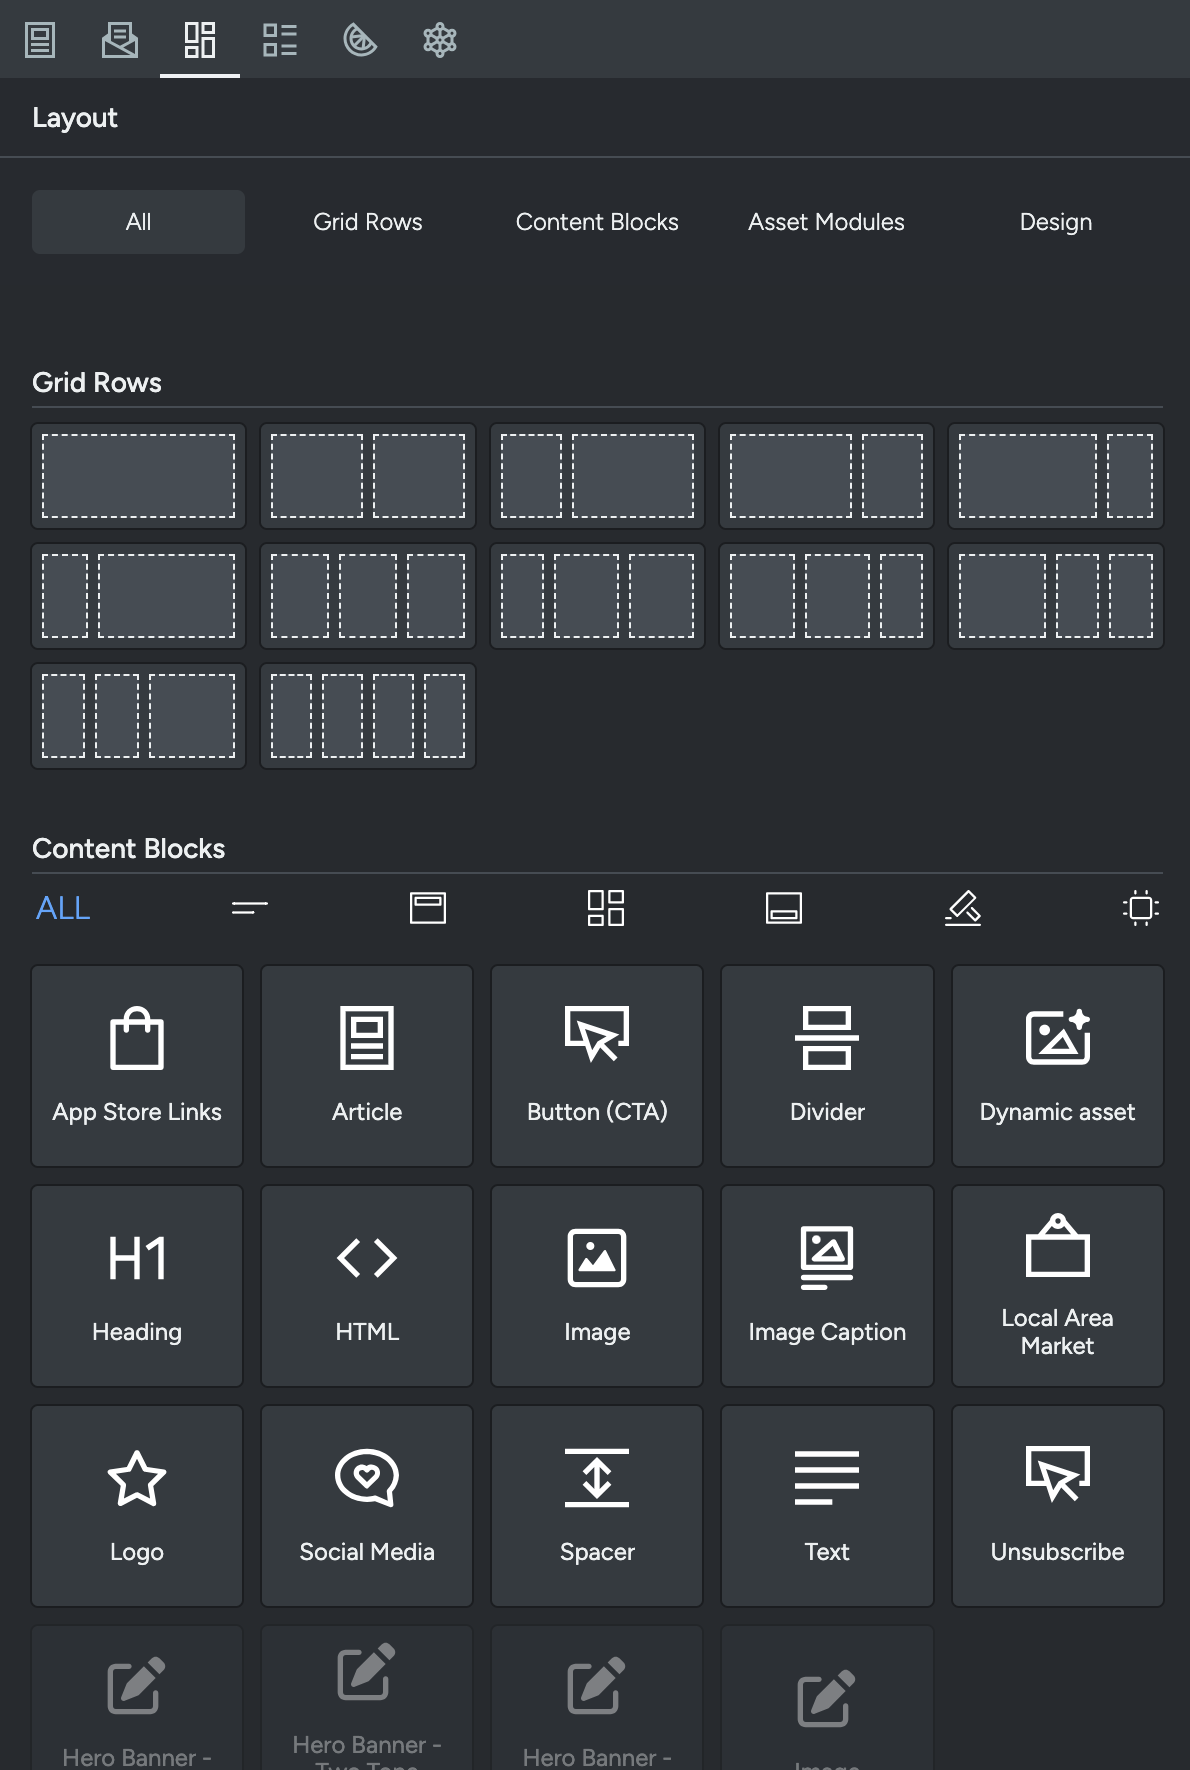Open the email envelope icon in top toolbar

tap(120, 40)
